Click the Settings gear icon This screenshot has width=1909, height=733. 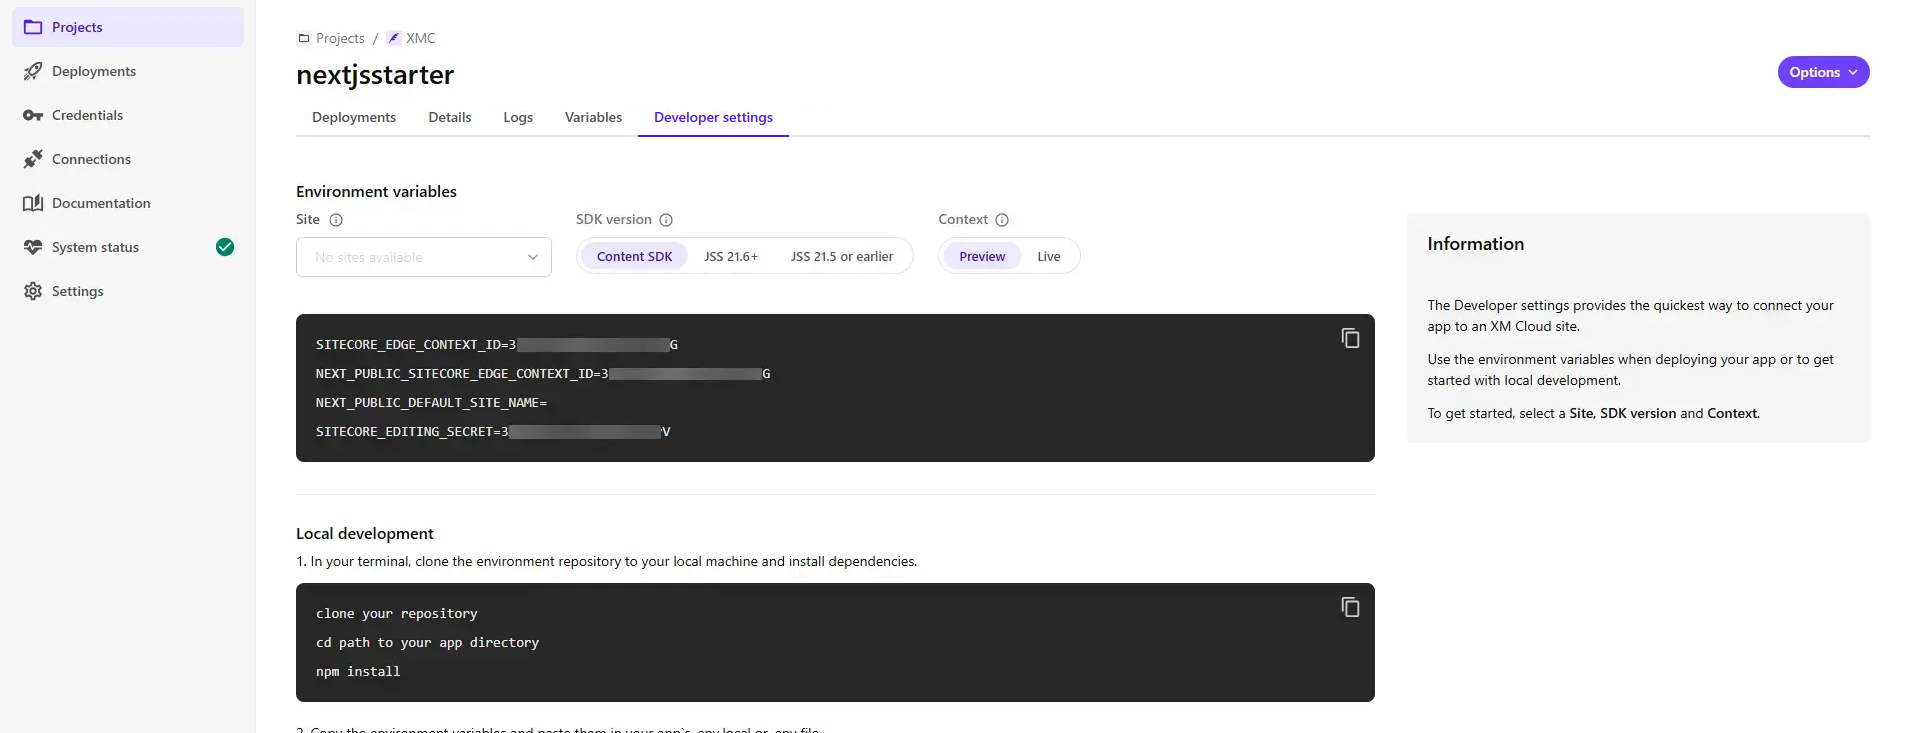click(33, 291)
